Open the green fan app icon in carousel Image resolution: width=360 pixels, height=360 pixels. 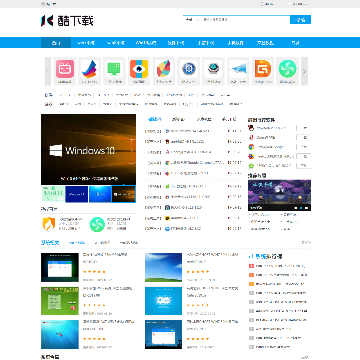[287, 69]
